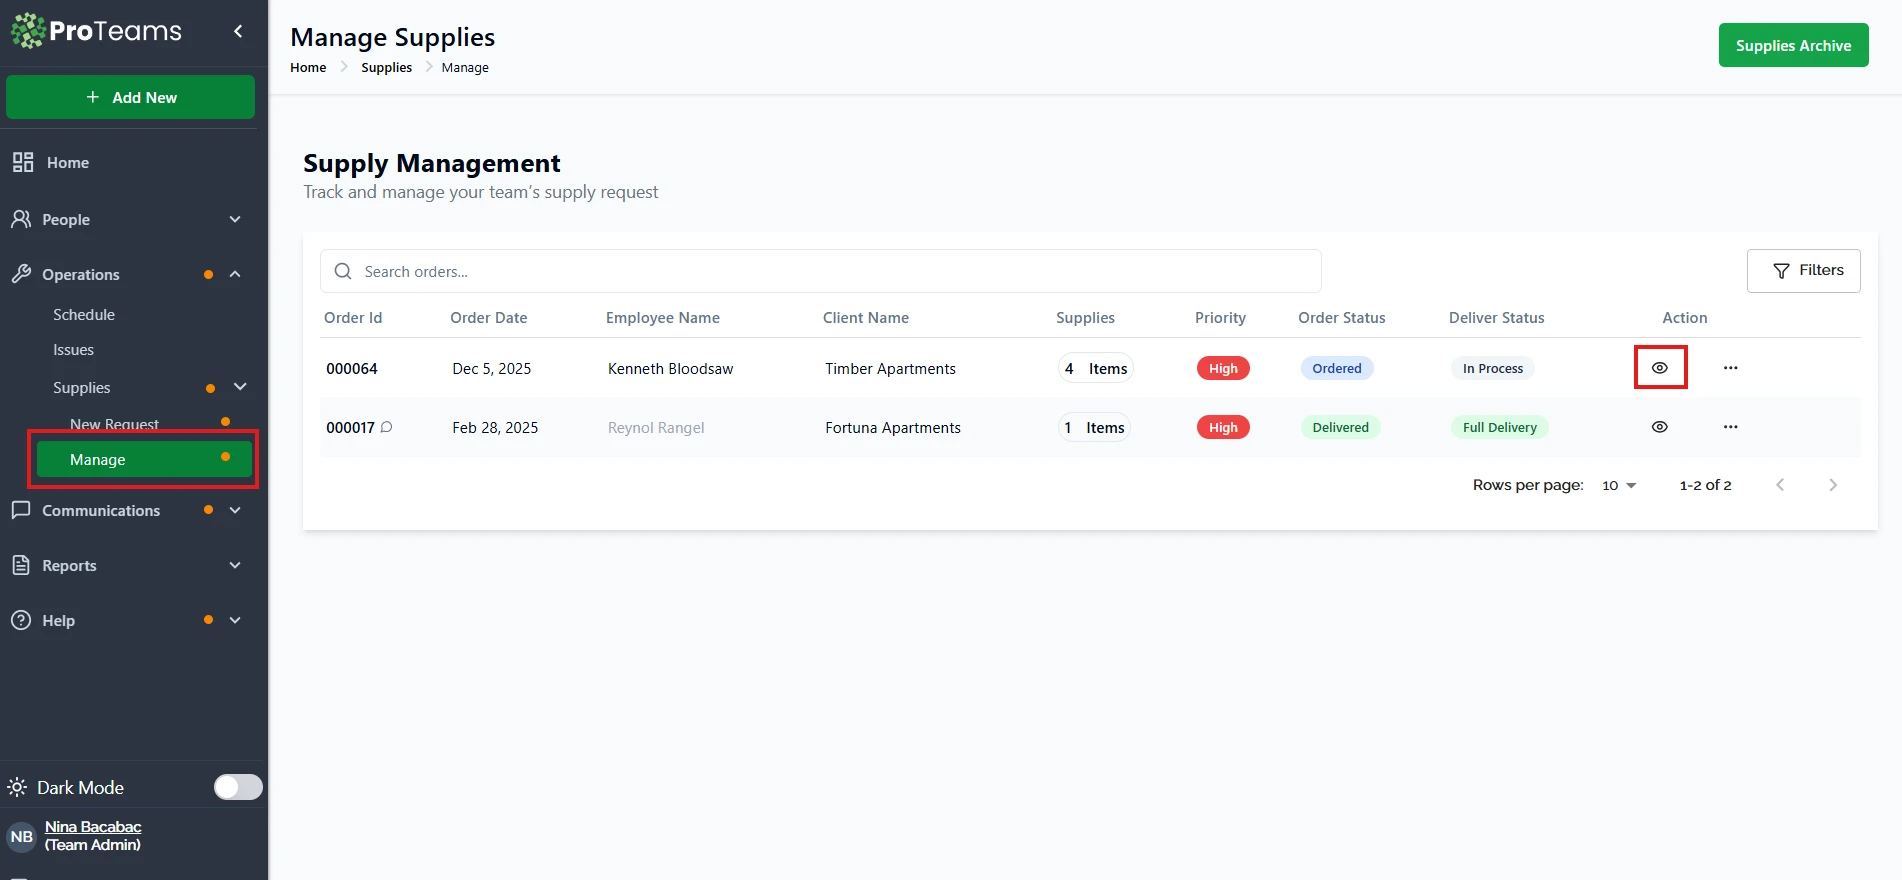The image size is (1902, 880).
Task: View order 000064 via eye icon
Action: point(1659,368)
